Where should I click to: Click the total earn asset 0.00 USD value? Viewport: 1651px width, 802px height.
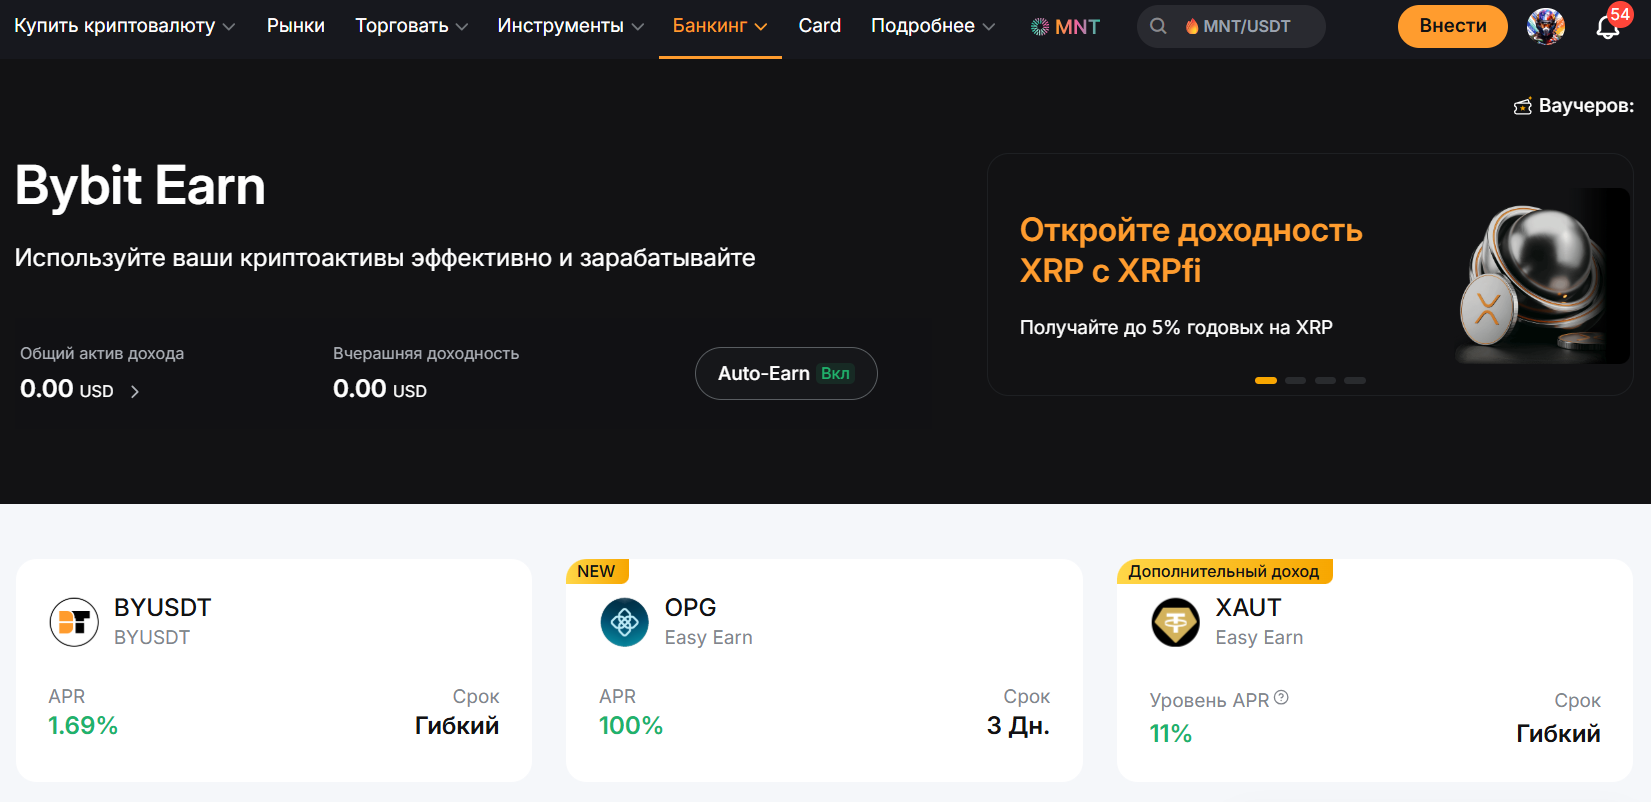coord(67,389)
